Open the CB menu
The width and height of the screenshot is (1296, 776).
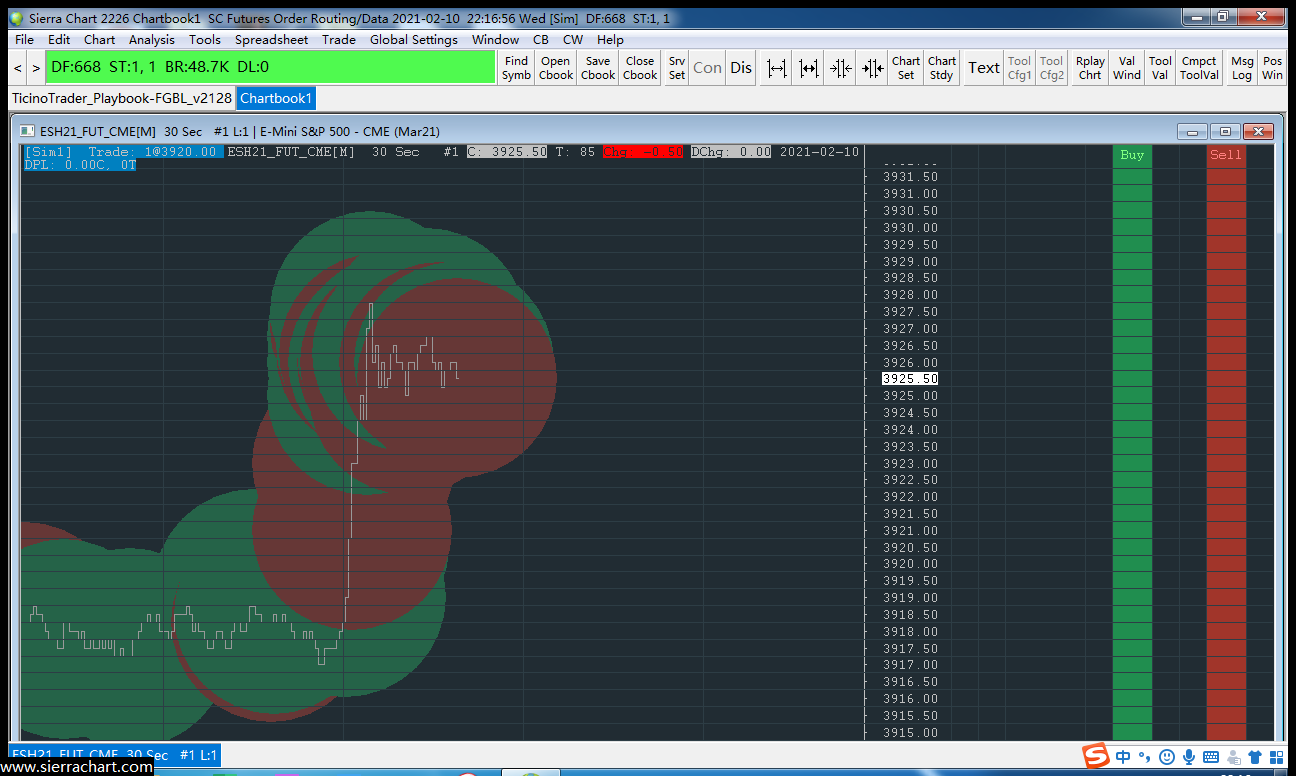pyautogui.click(x=541, y=40)
